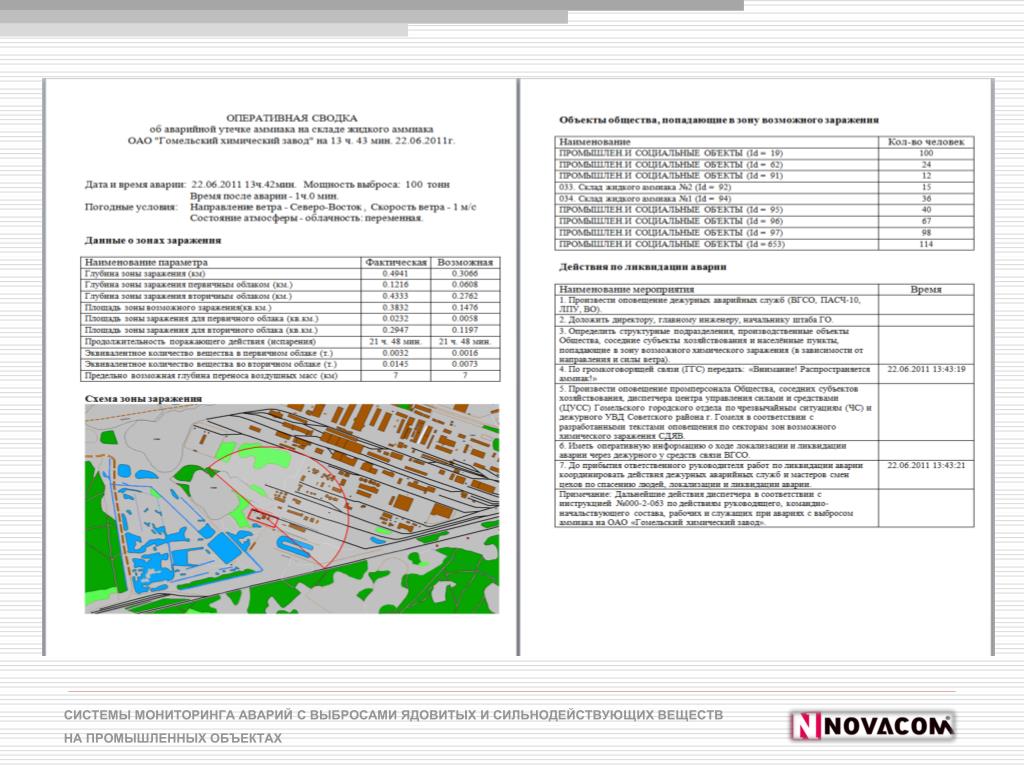
Task: Select the 'Действия по ликвидации аварии' heading
Action: pyautogui.click(x=643, y=267)
